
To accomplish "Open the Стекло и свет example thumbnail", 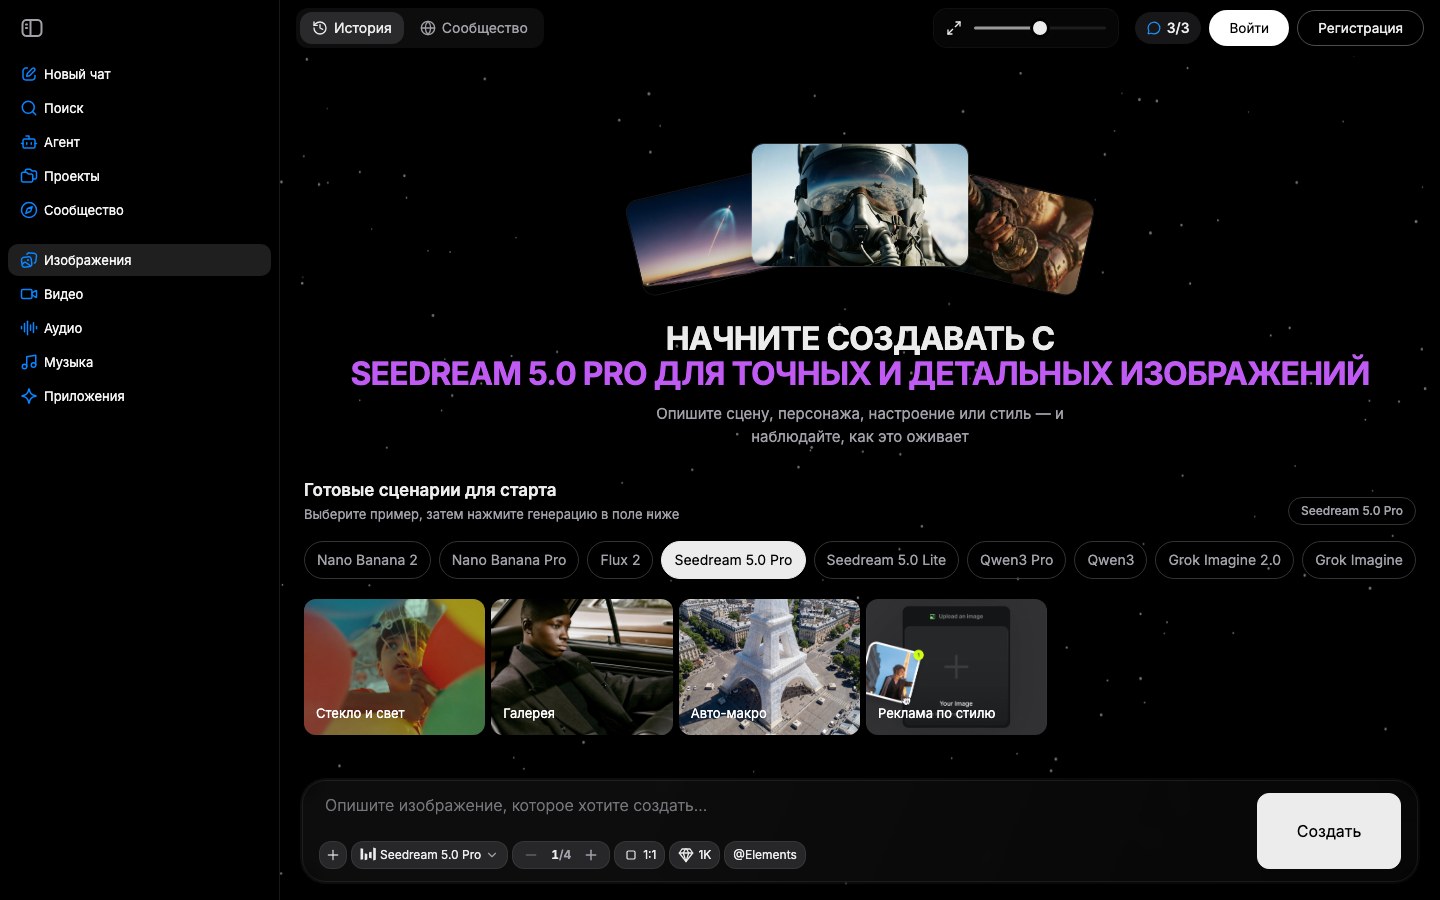I will click(394, 667).
